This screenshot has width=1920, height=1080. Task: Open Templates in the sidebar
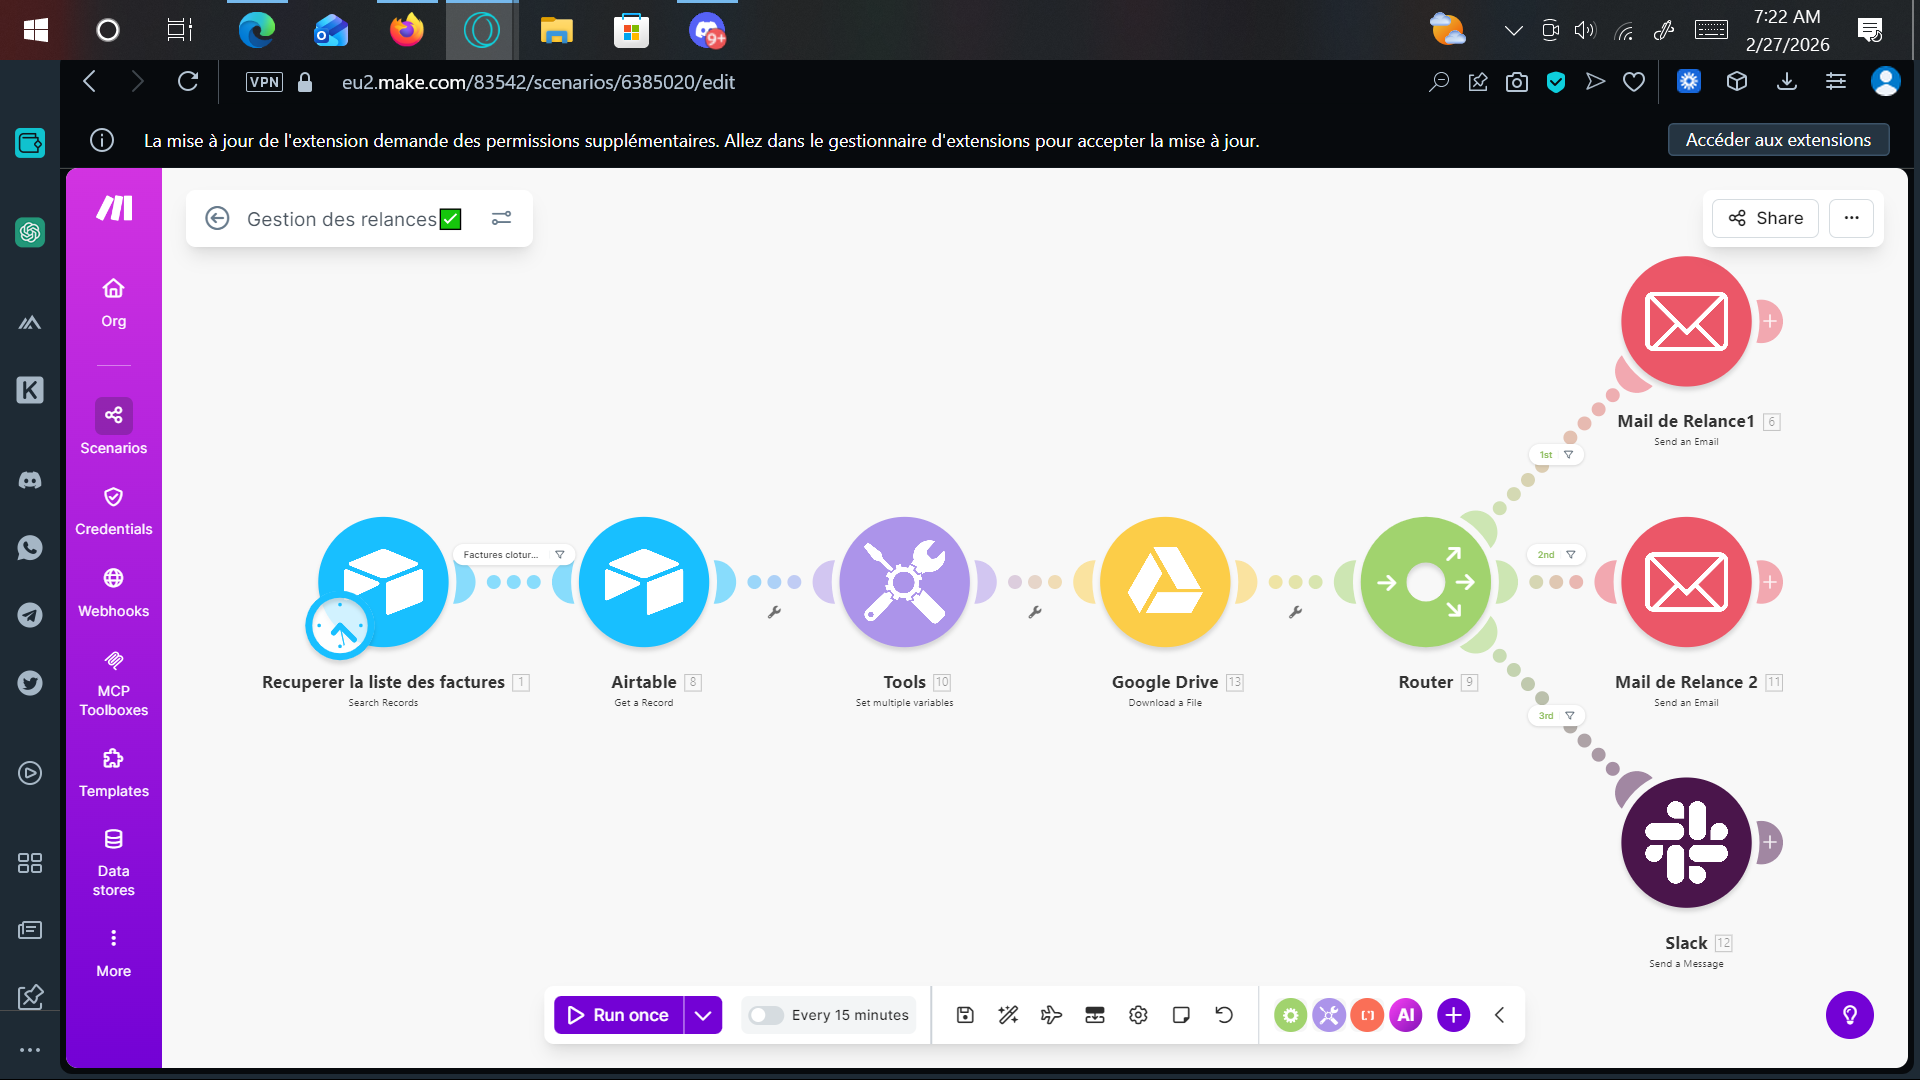point(113,772)
